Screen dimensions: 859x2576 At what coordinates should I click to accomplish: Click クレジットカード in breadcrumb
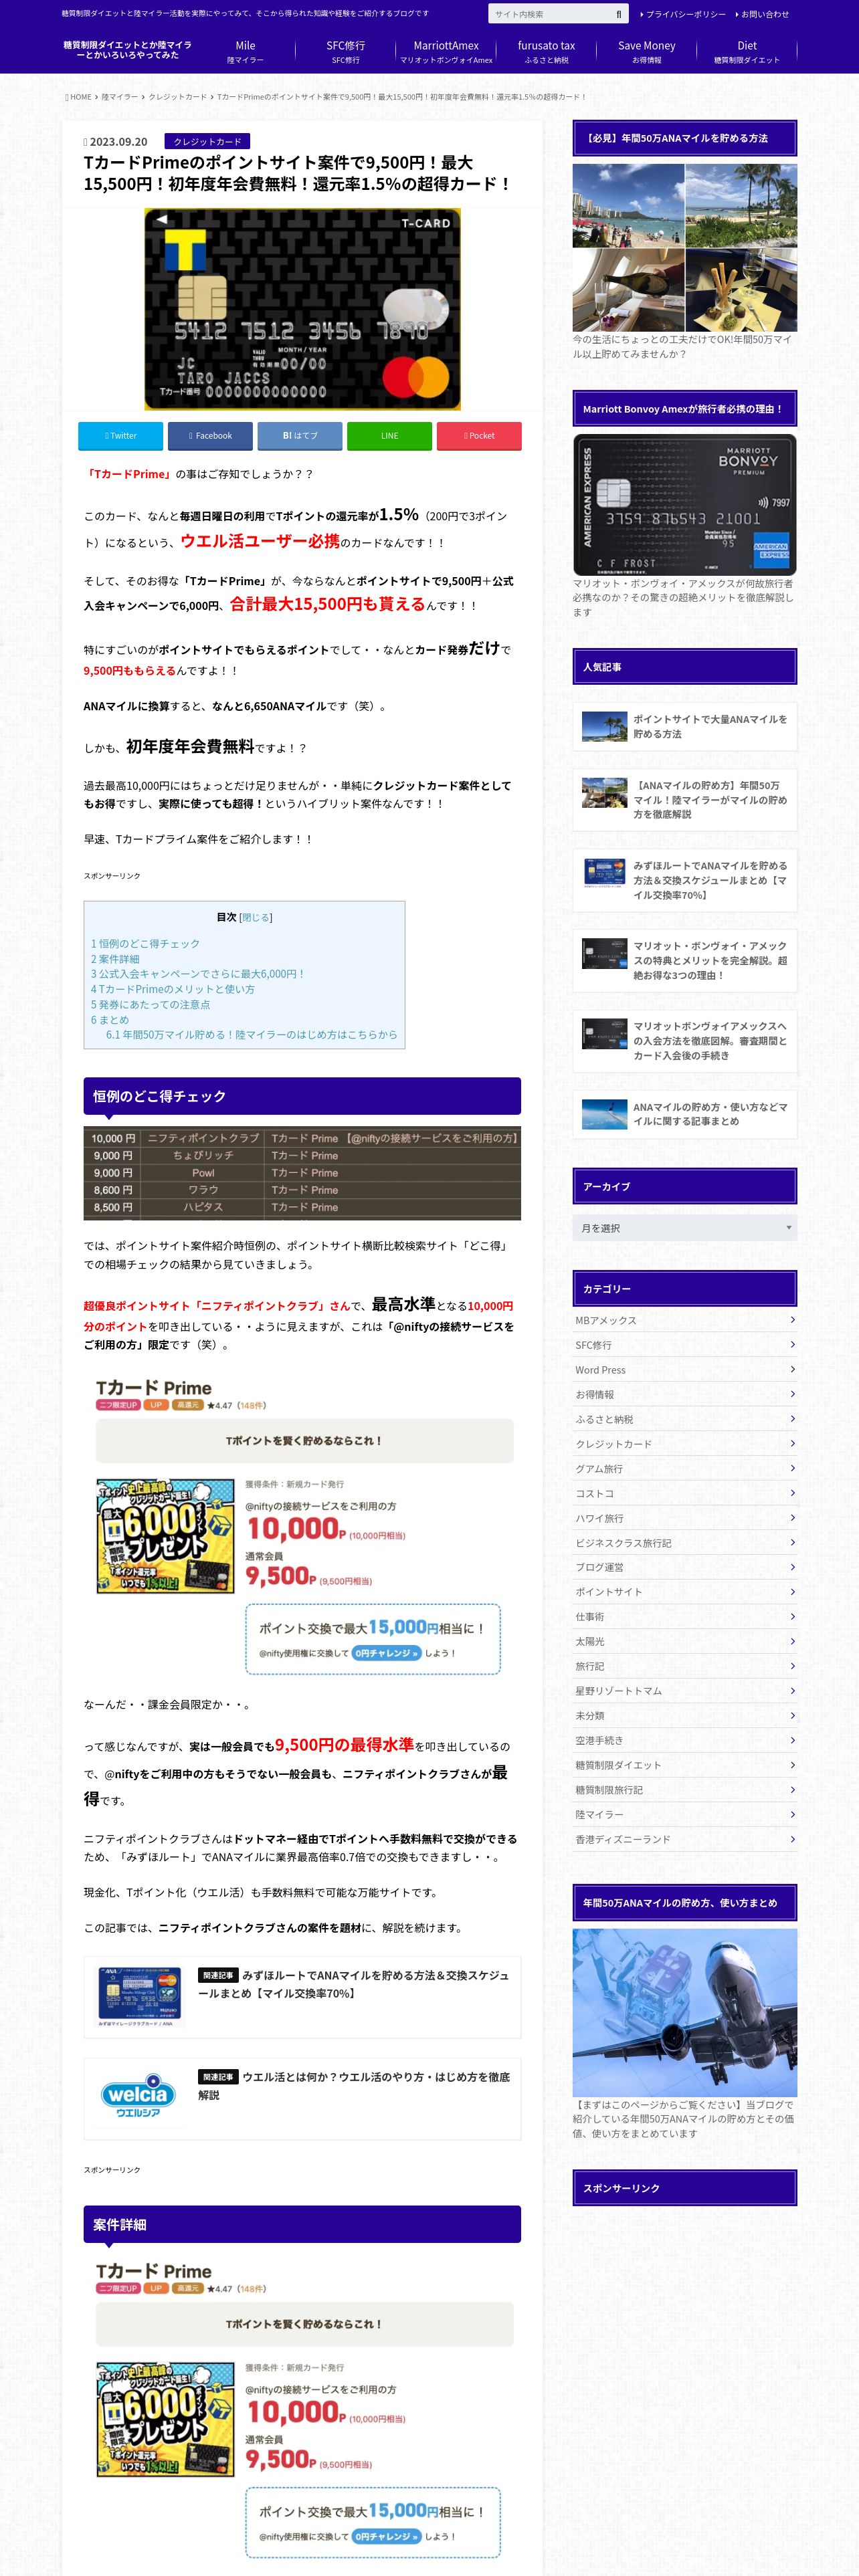tap(178, 97)
